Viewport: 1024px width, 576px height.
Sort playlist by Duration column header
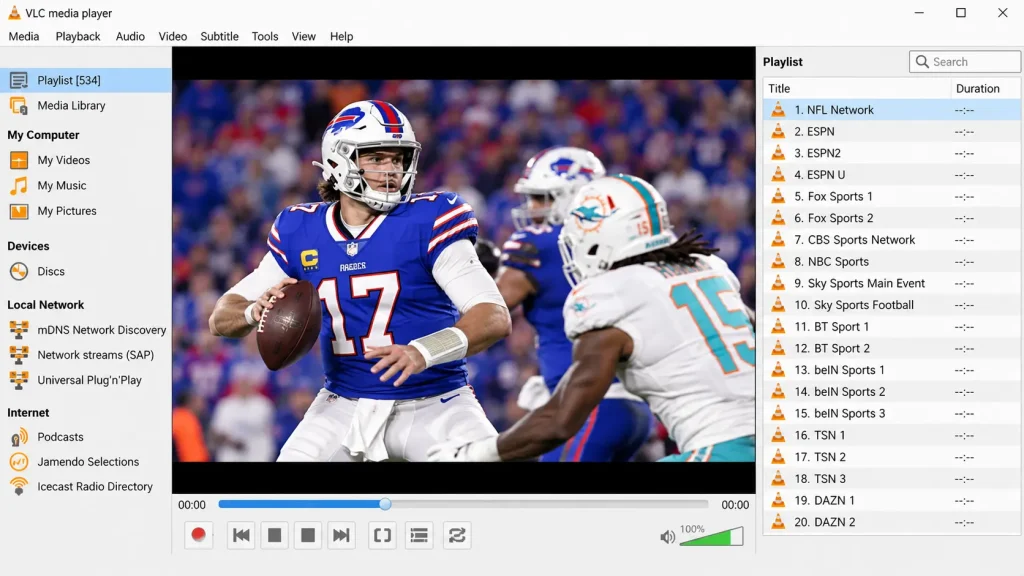coord(985,89)
